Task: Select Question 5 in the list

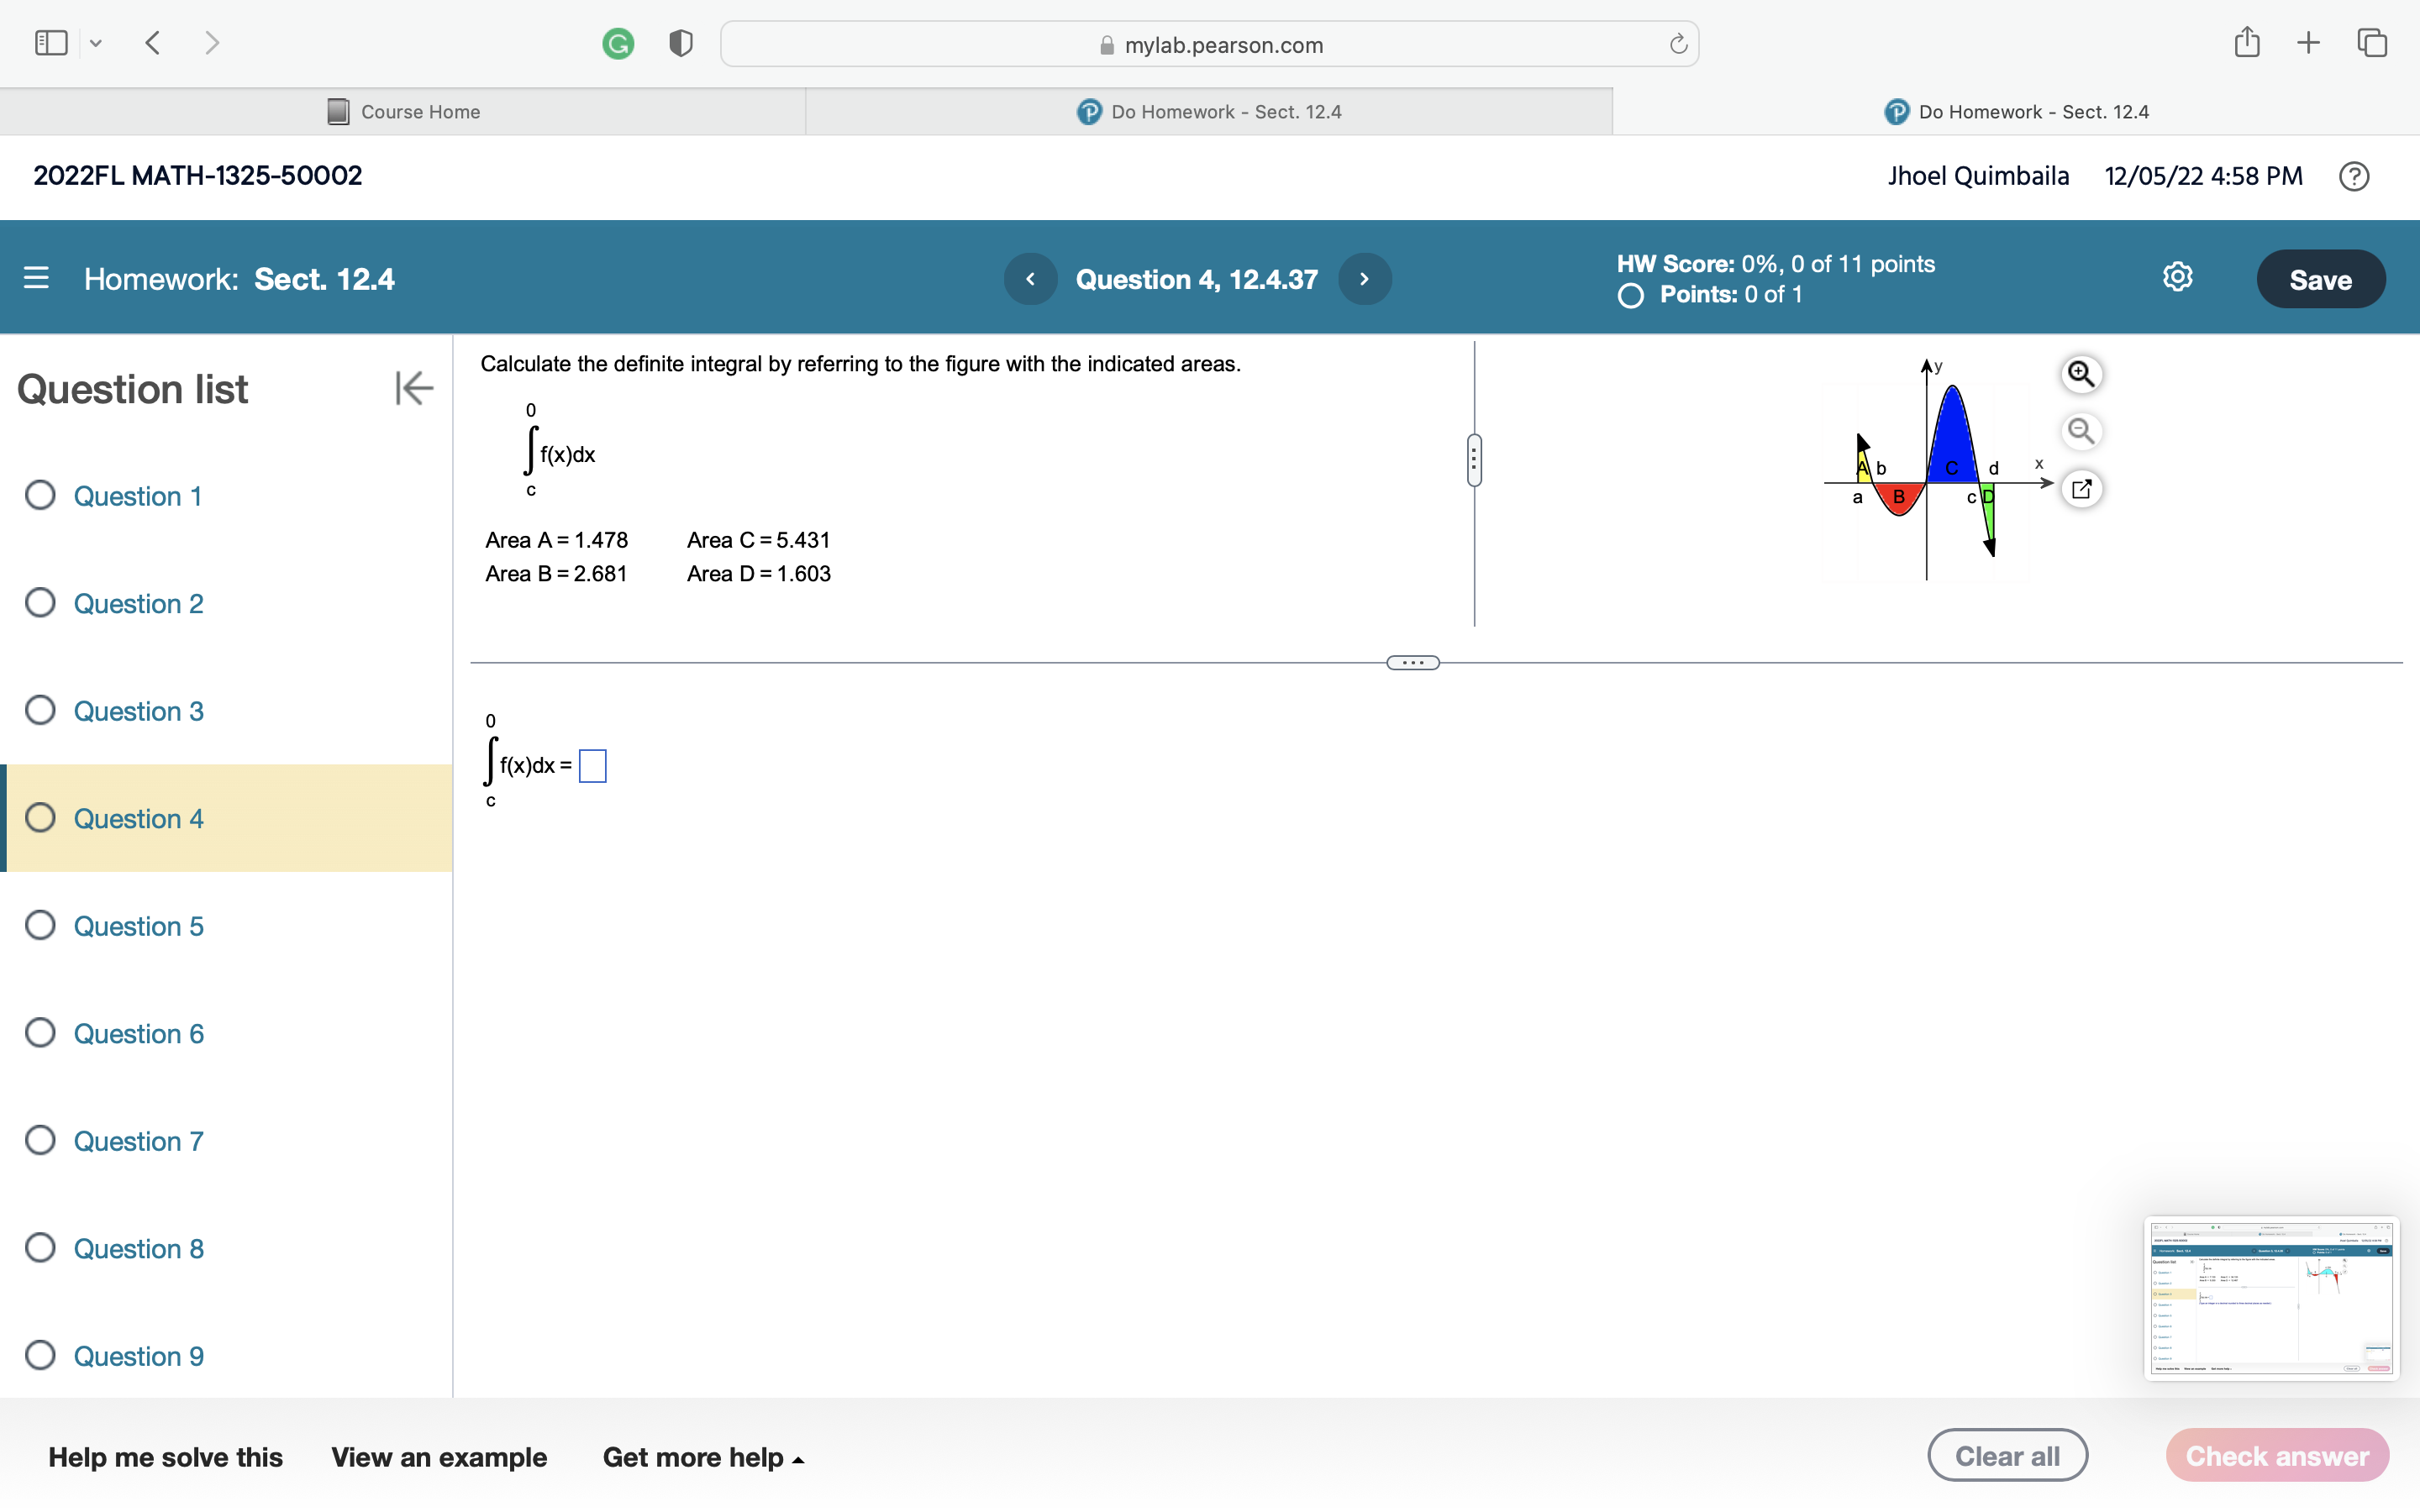Action: pos(137,926)
